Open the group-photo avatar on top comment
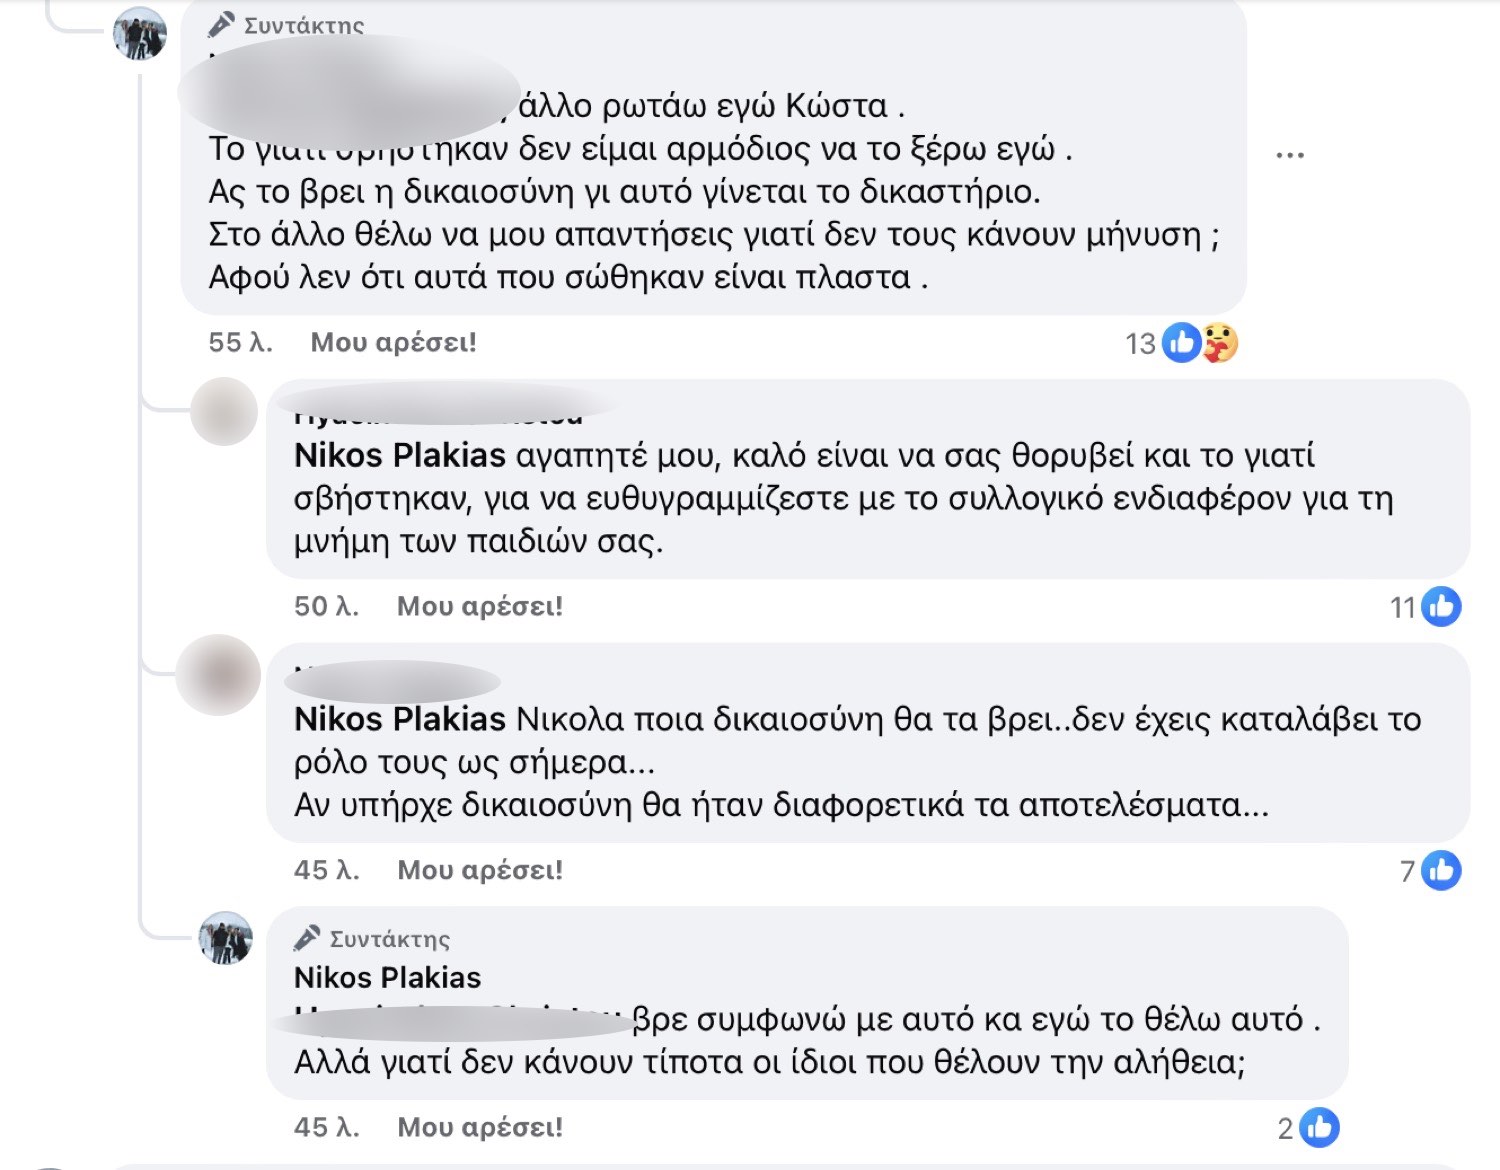 point(140,34)
